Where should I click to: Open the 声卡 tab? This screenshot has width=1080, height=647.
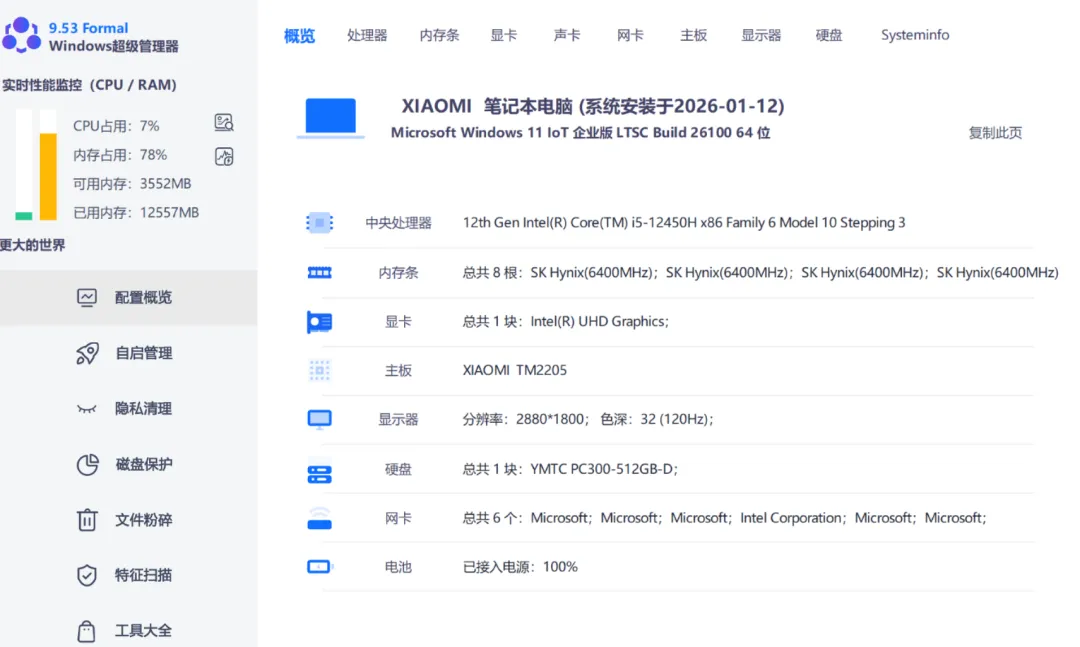tap(567, 35)
